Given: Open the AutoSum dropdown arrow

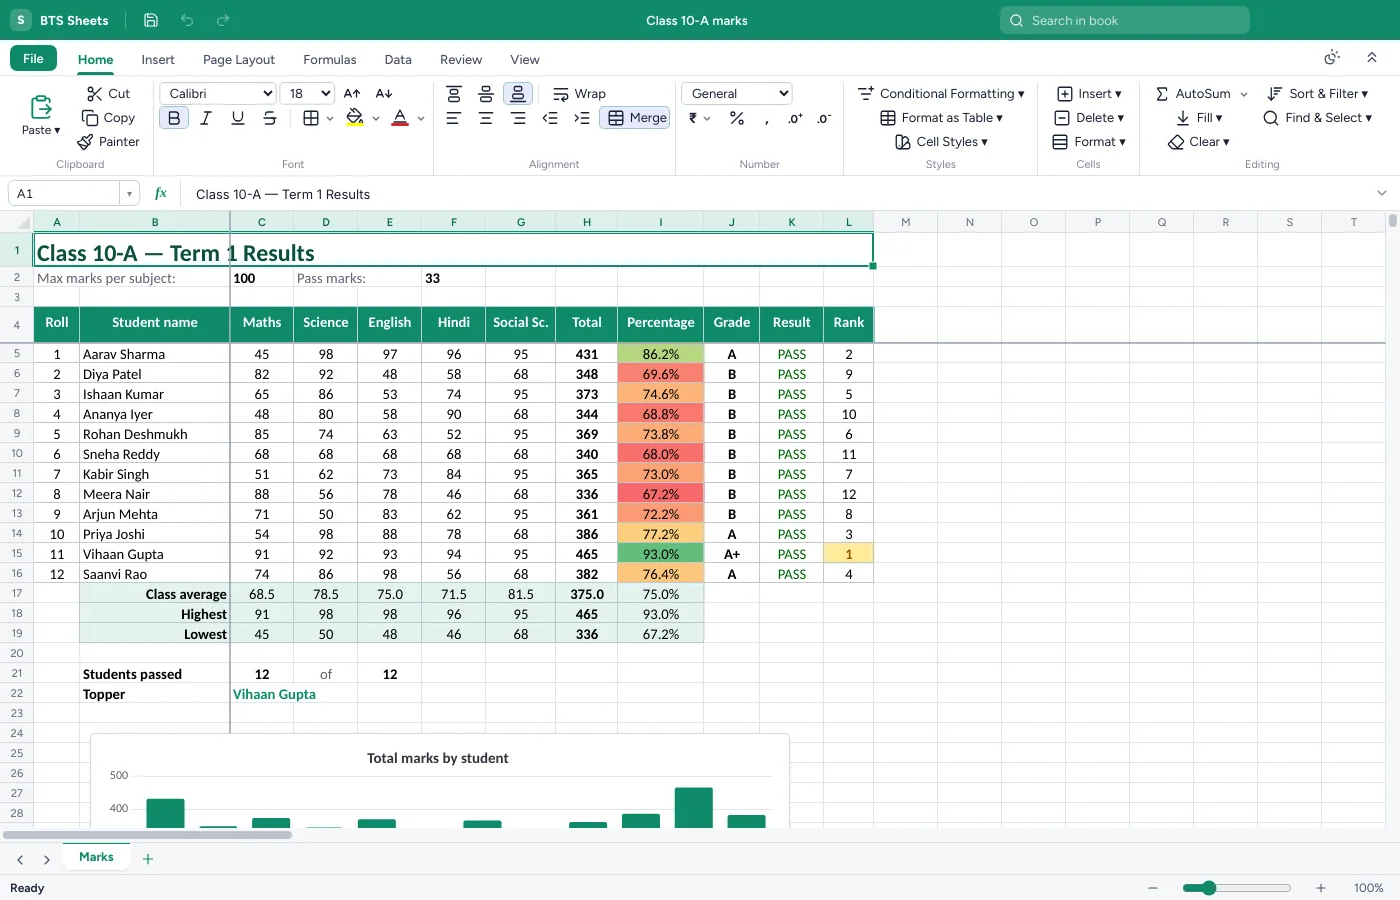Looking at the screenshot, I should (1244, 94).
